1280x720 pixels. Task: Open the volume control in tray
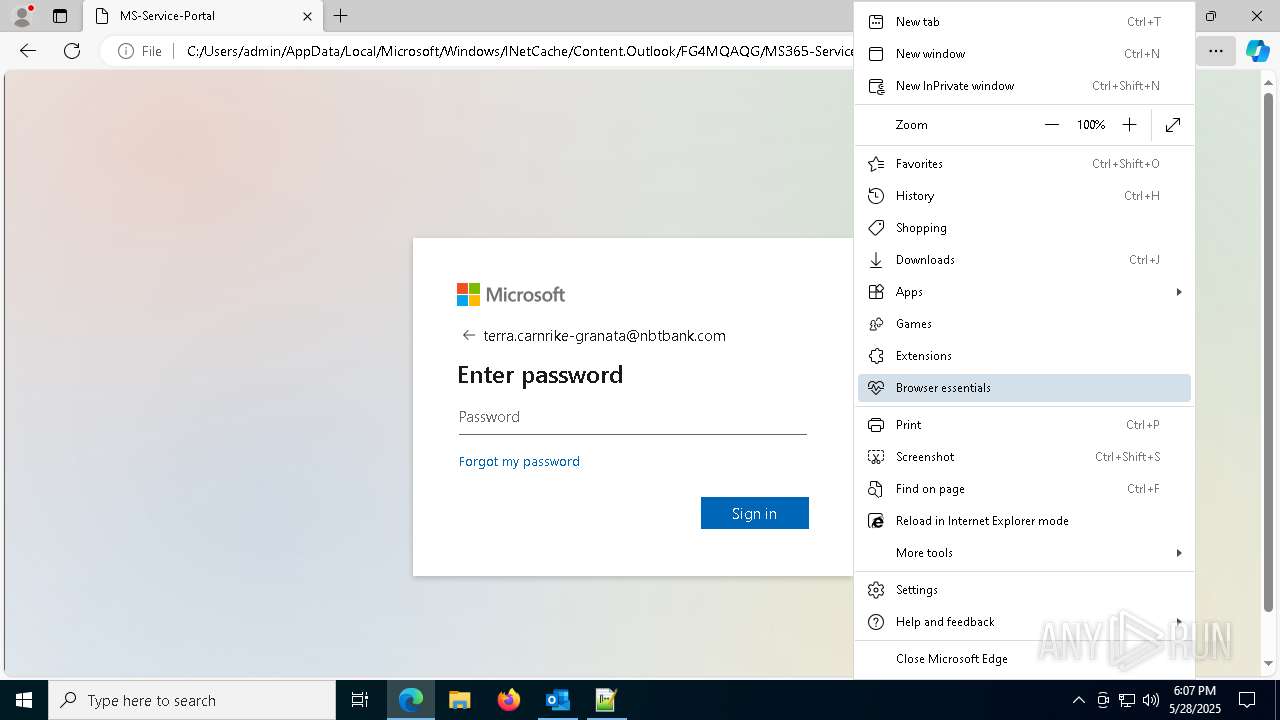(1151, 700)
